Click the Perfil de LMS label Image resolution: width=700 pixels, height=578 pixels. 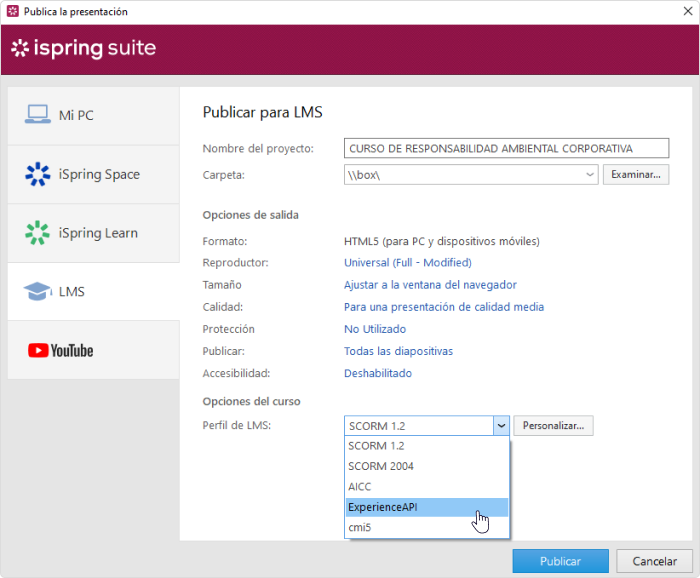[237, 425]
